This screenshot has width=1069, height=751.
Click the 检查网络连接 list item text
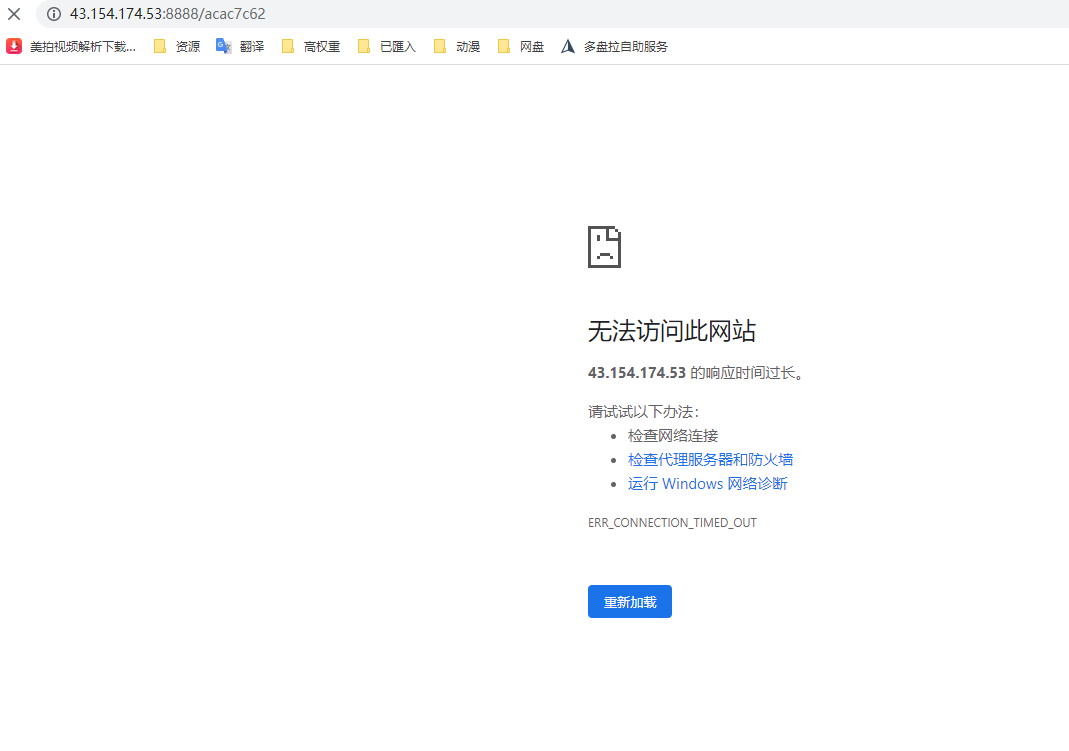point(675,435)
